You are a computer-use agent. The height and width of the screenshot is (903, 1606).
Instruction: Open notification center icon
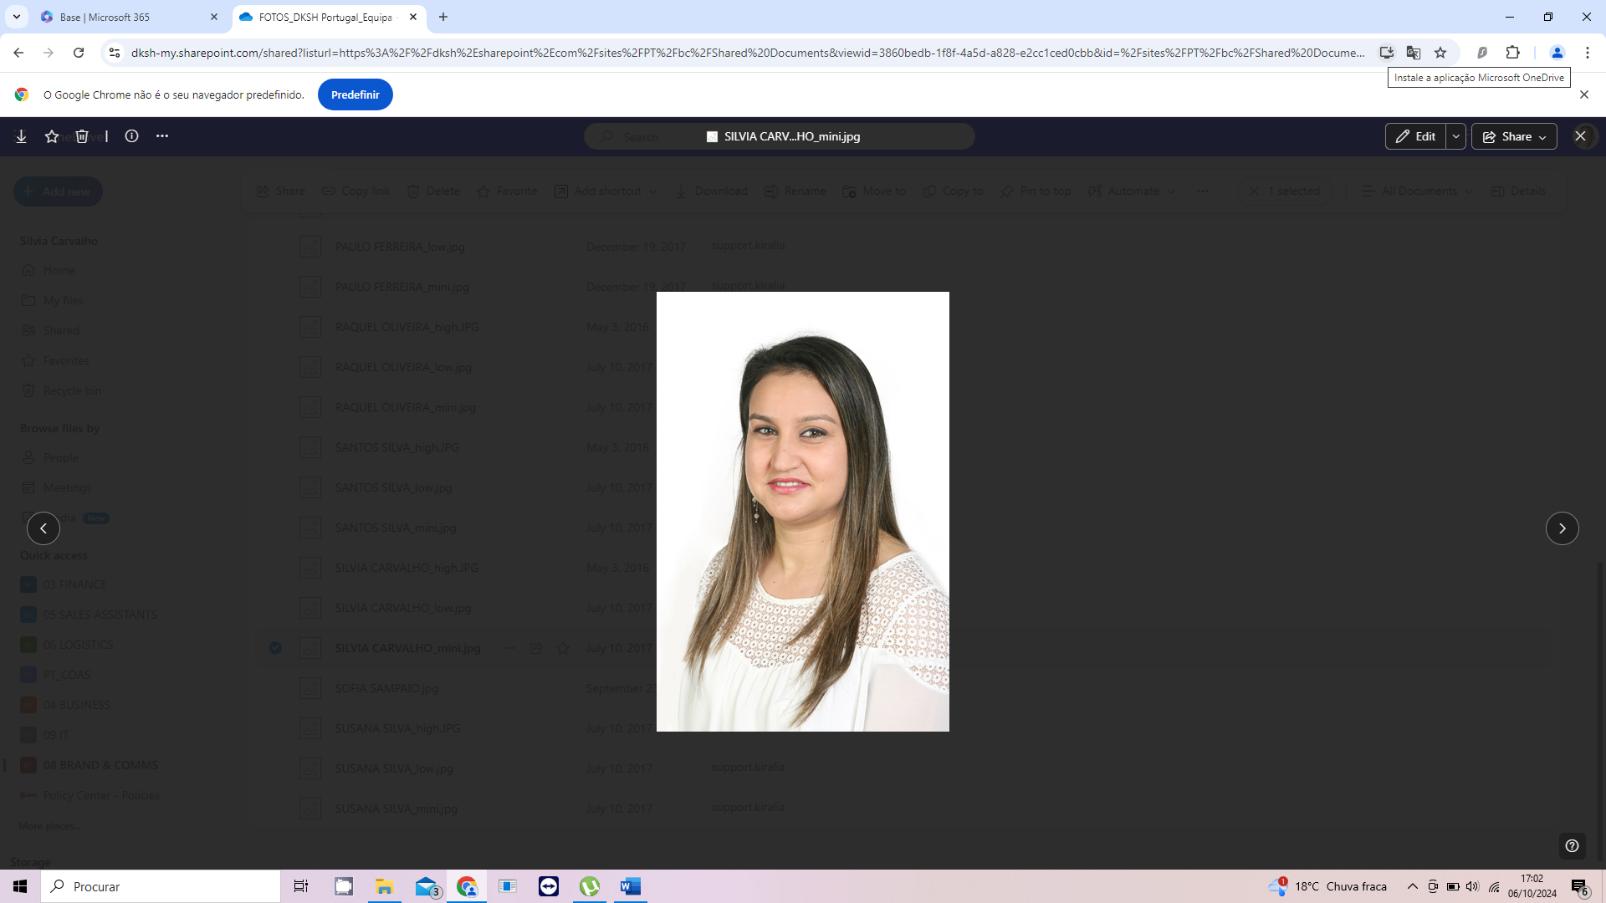(x=1580, y=886)
